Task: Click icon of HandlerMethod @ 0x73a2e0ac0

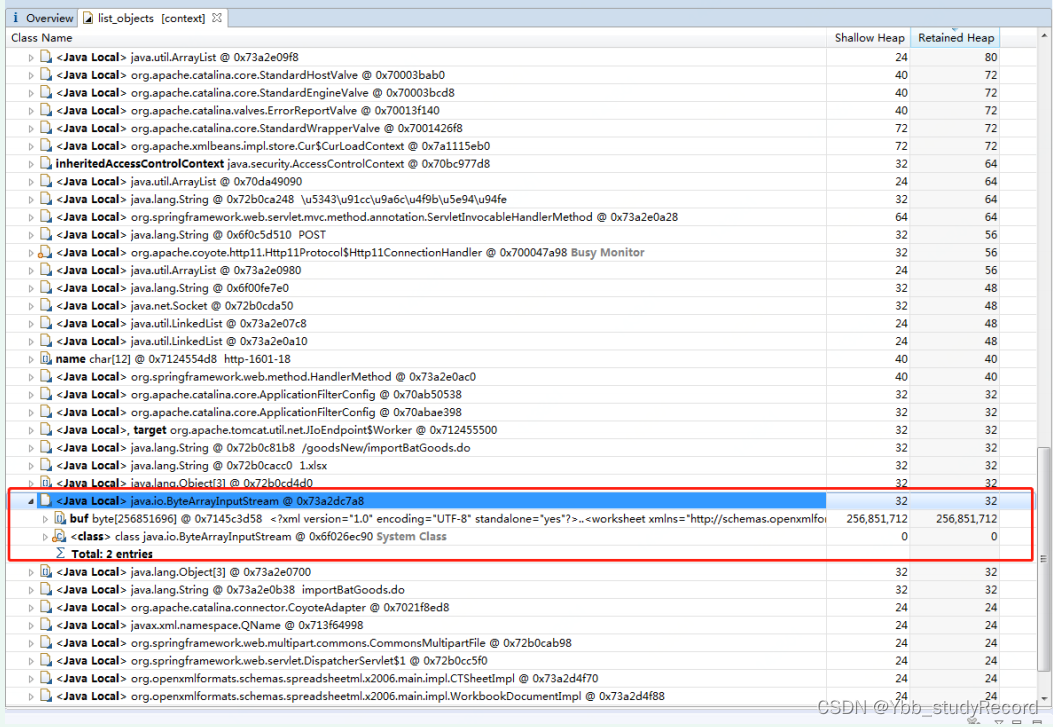Action: [x=46, y=377]
